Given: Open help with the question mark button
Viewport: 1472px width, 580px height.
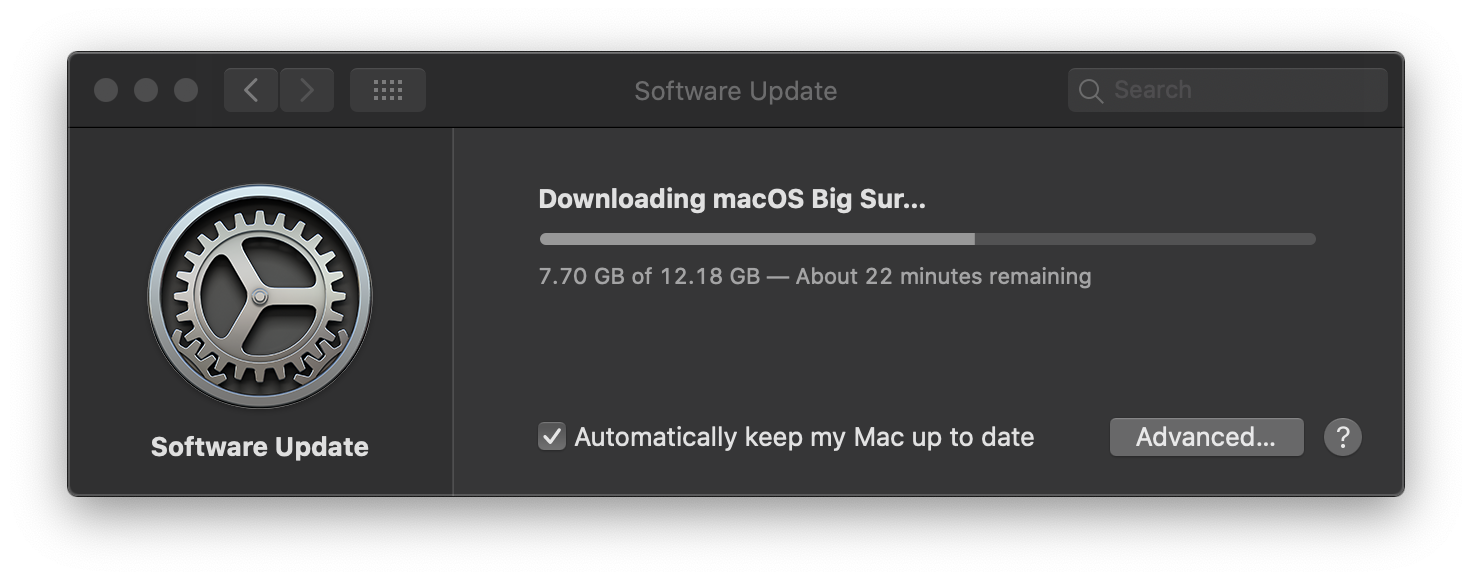Looking at the screenshot, I should (1343, 437).
